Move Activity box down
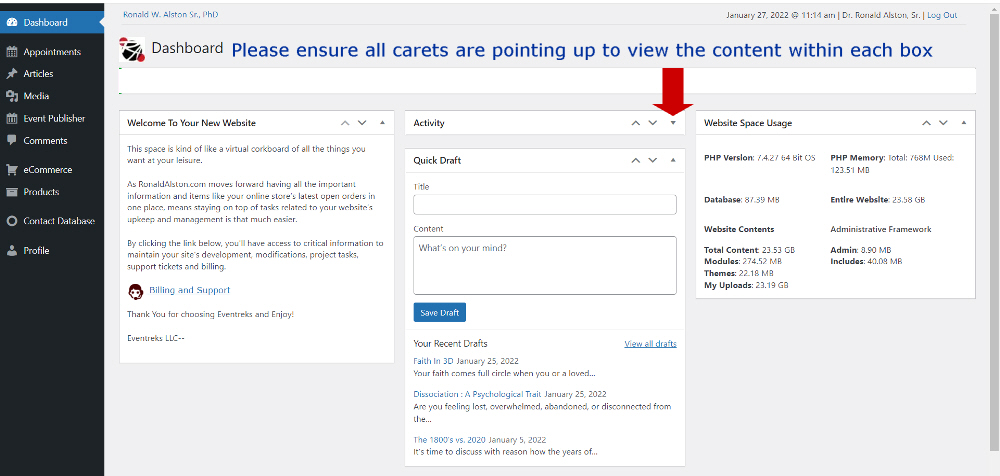The height and width of the screenshot is (476, 1000). 652,123
